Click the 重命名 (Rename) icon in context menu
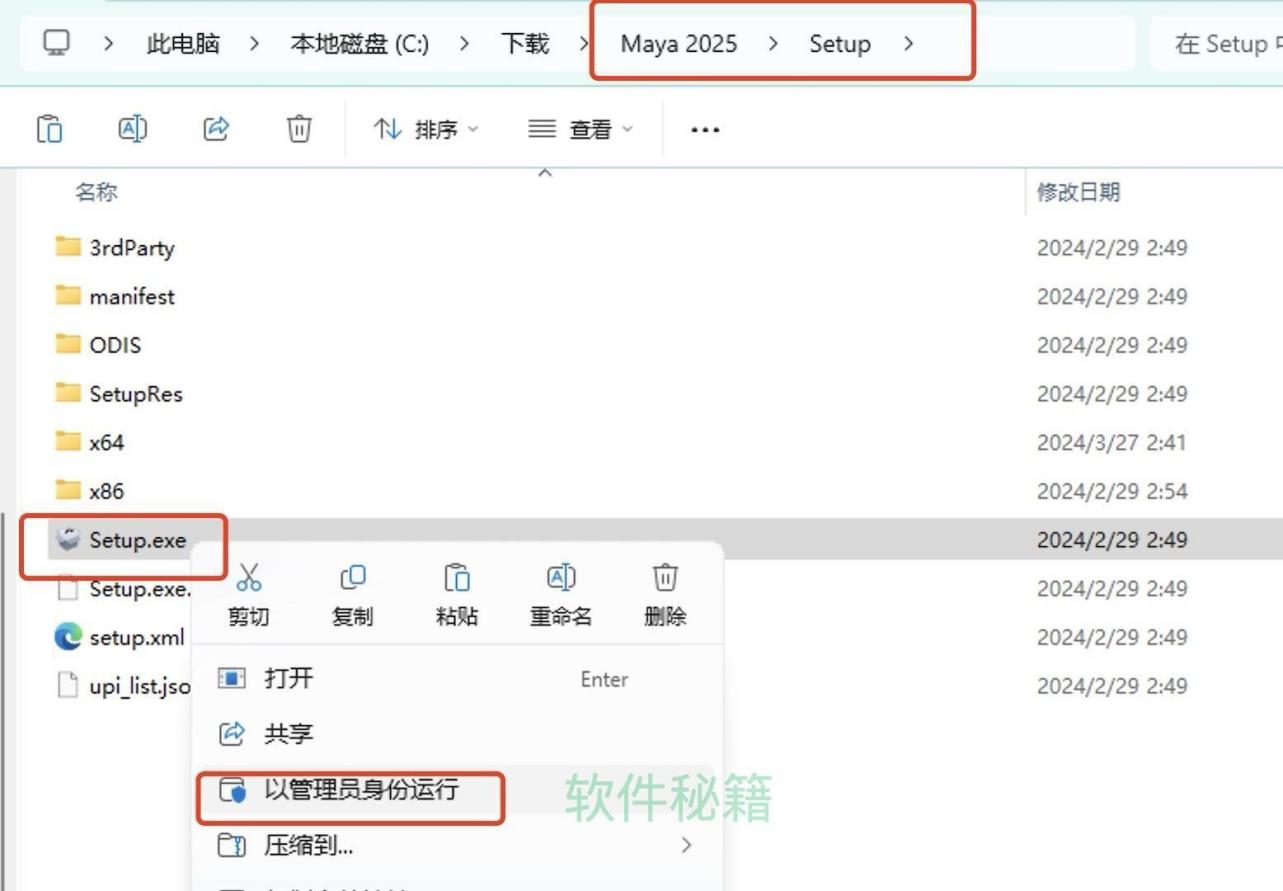 click(560, 577)
